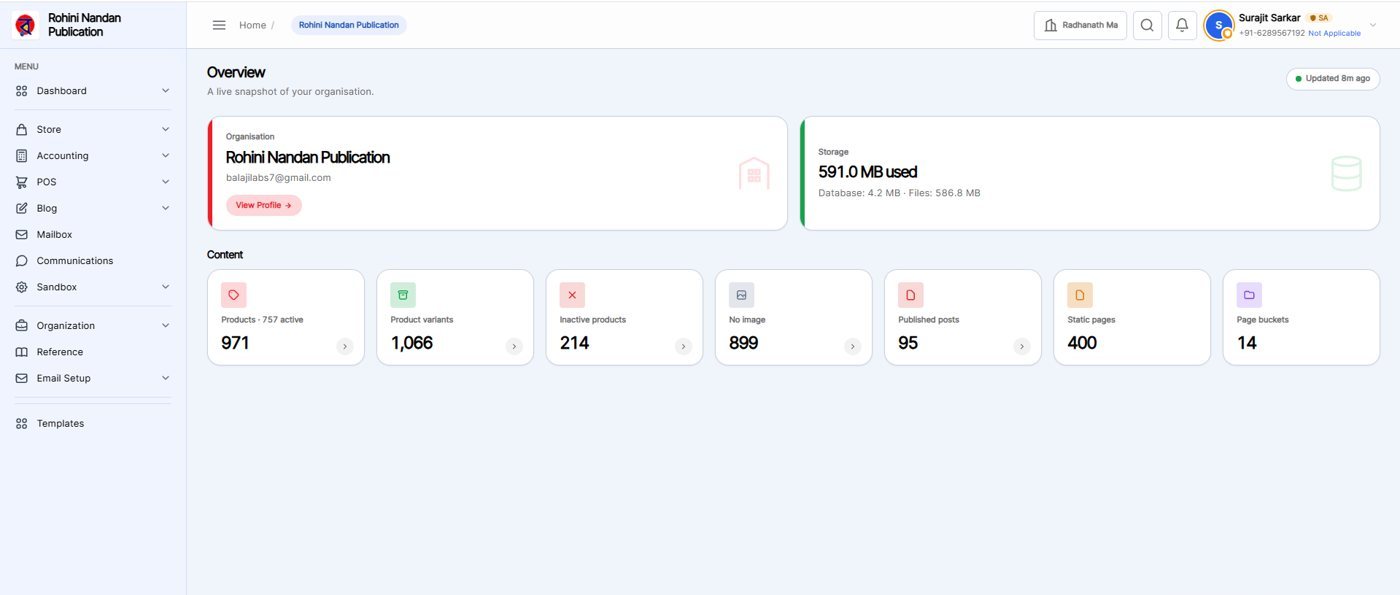Screen dimensions: 1400x595
Task: Click the Updated 8m ago badge
Action: coord(1333,79)
